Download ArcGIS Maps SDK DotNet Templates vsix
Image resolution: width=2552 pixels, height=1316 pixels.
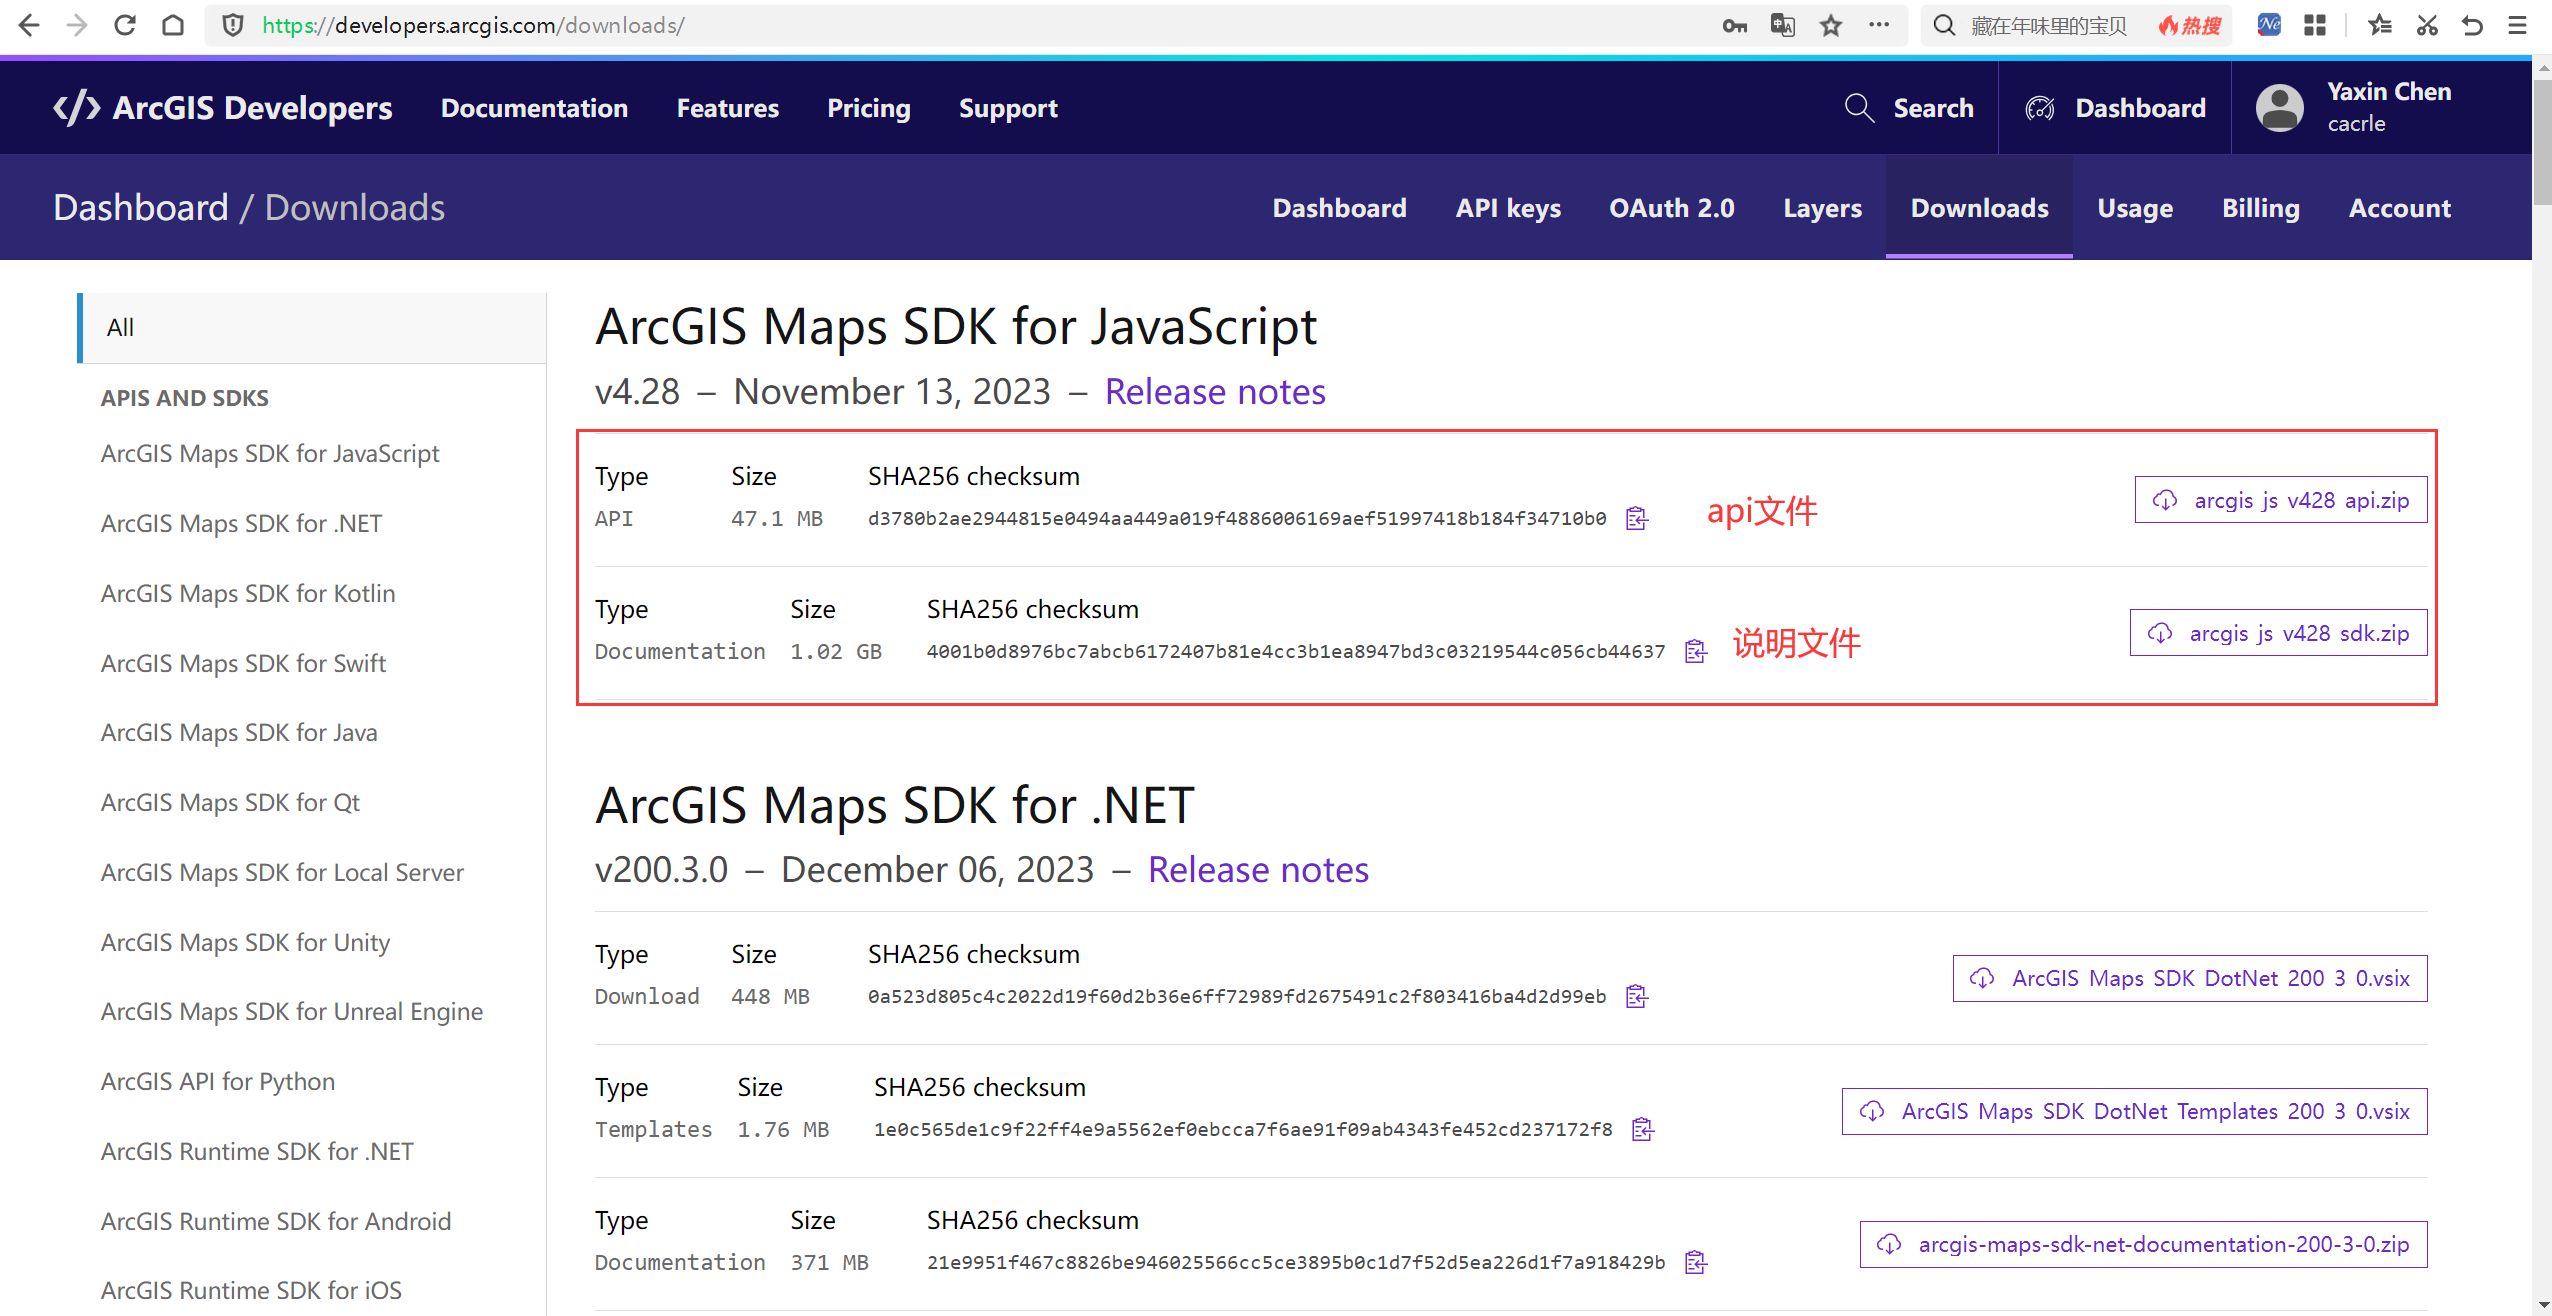[2134, 1111]
